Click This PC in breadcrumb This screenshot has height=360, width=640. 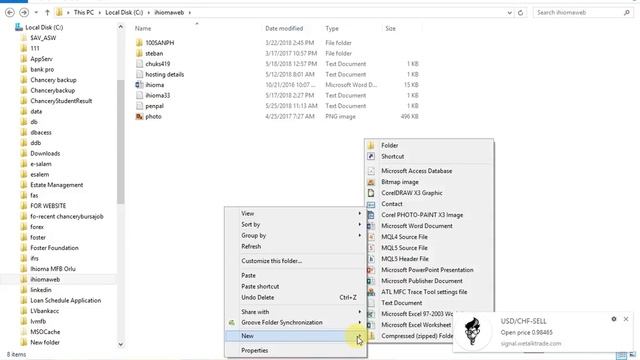pyautogui.click(x=84, y=13)
